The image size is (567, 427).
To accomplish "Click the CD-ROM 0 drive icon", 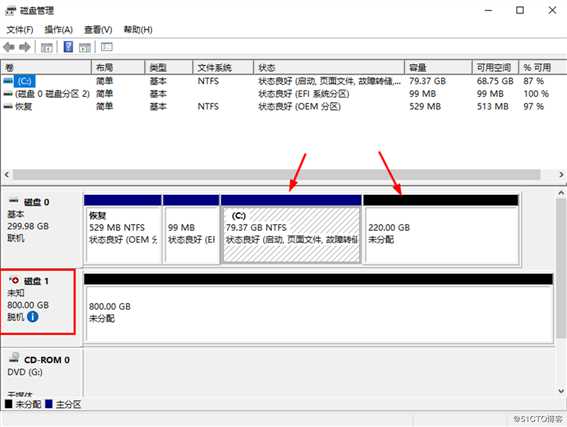I will tap(14, 358).
